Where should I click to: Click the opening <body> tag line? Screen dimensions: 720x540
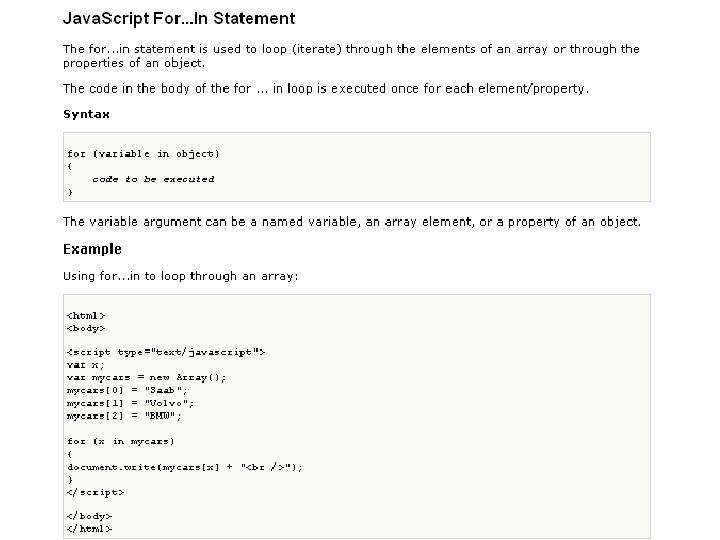coord(86,327)
